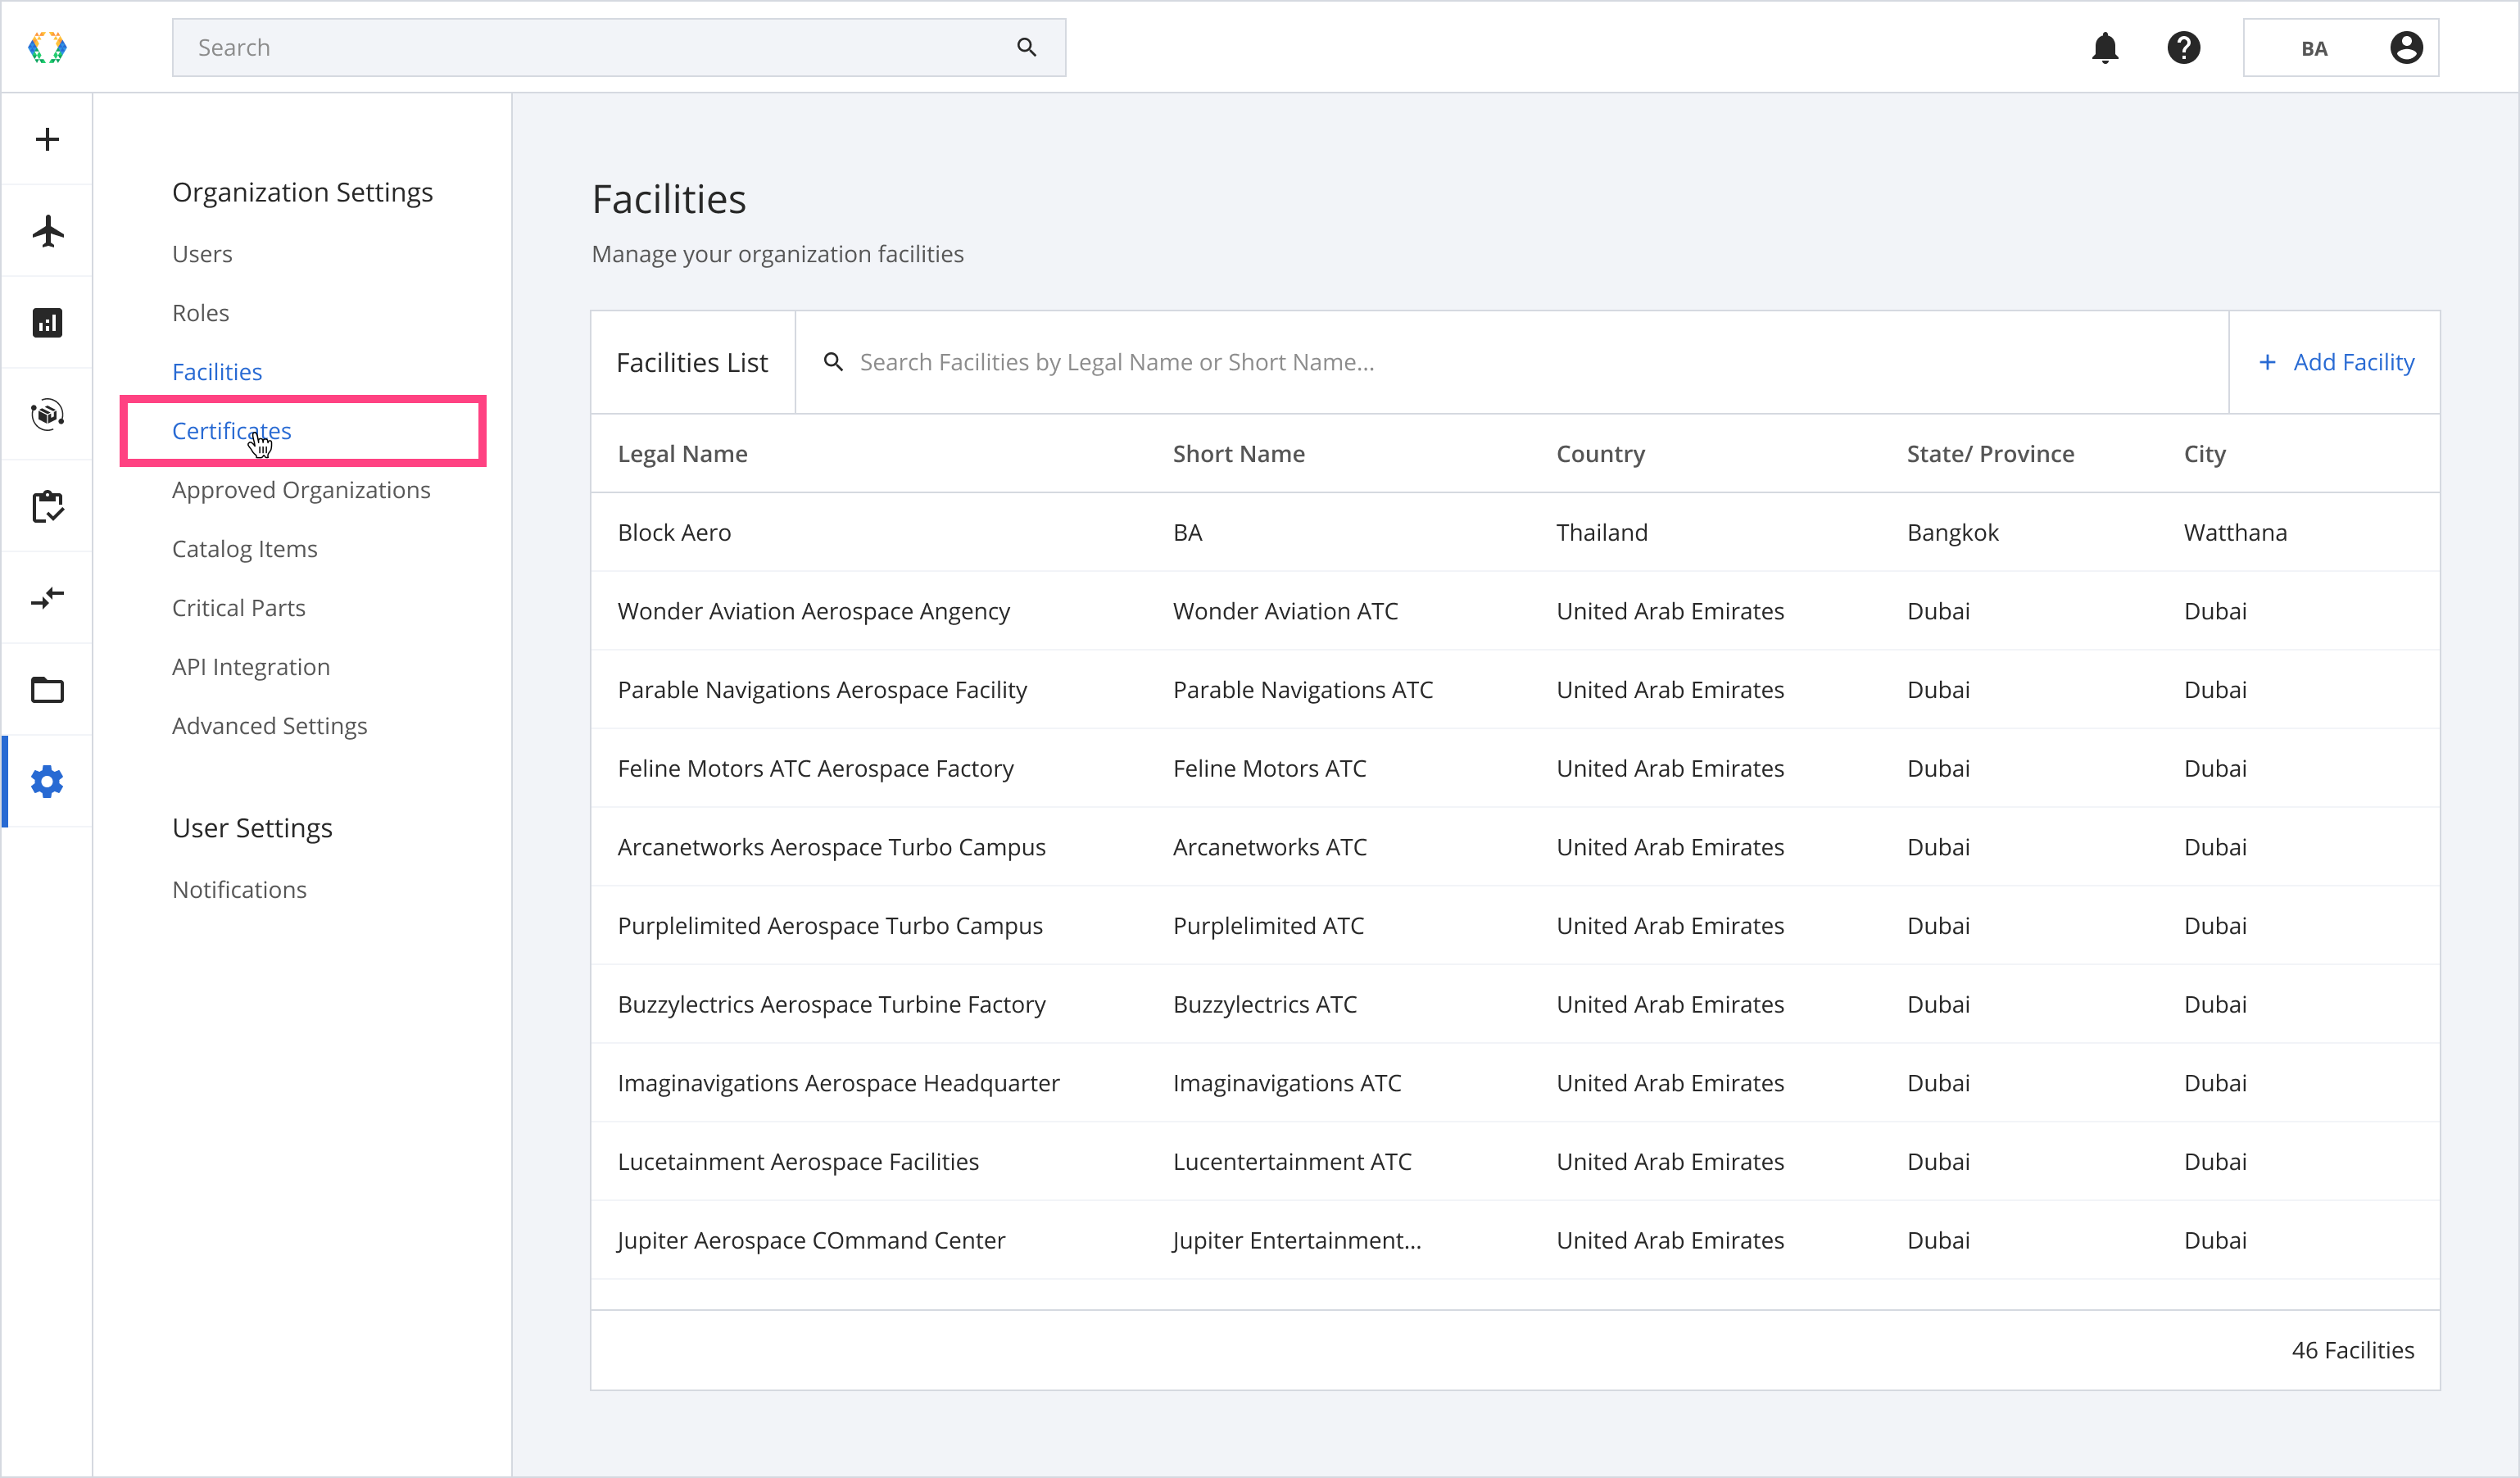Image resolution: width=2520 pixels, height=1478 pixels.
Task: Click the Wonder Aviation ATC short name
Action: tap(1285, 611)
